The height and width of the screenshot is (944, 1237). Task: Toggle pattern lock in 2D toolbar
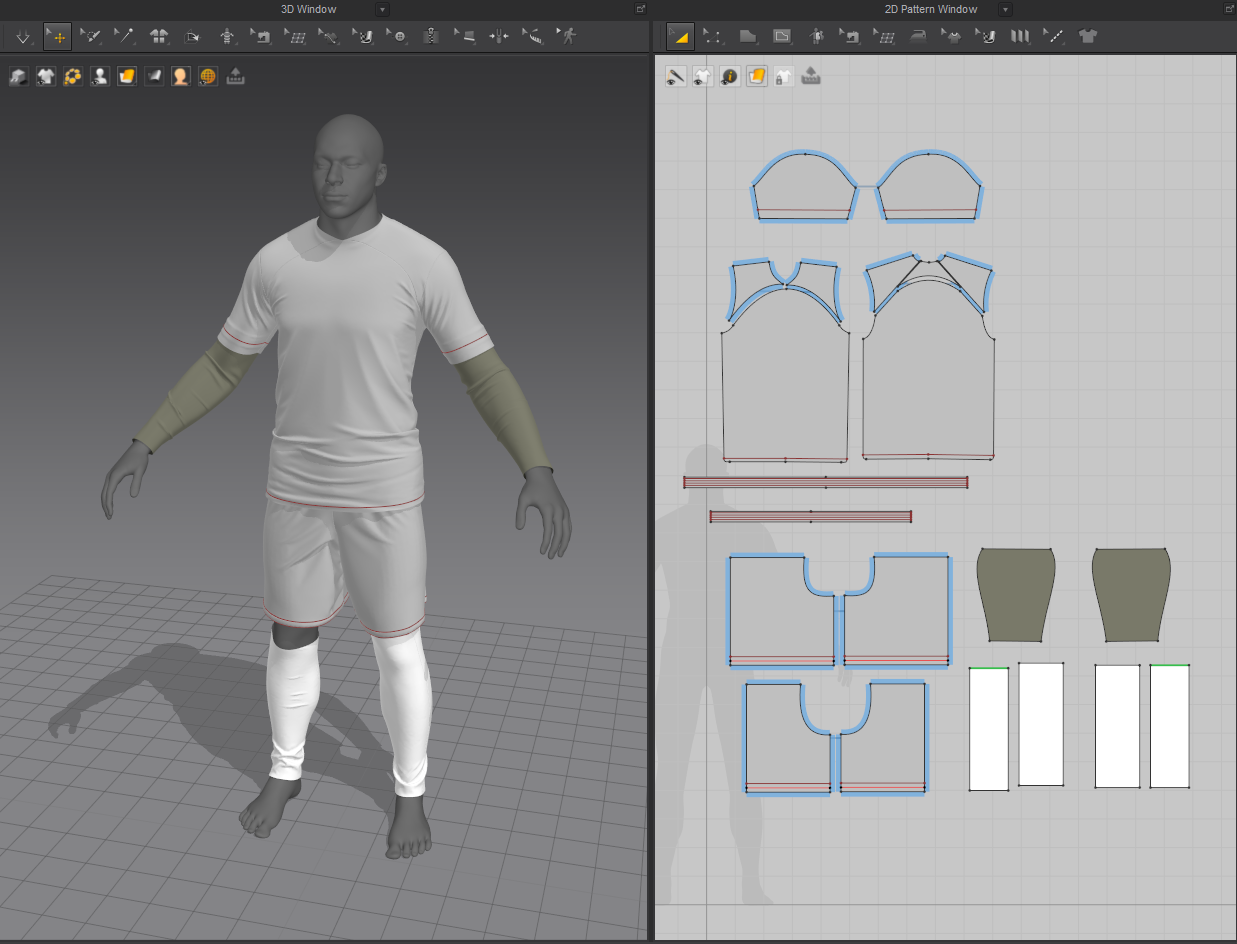[785, 76]
